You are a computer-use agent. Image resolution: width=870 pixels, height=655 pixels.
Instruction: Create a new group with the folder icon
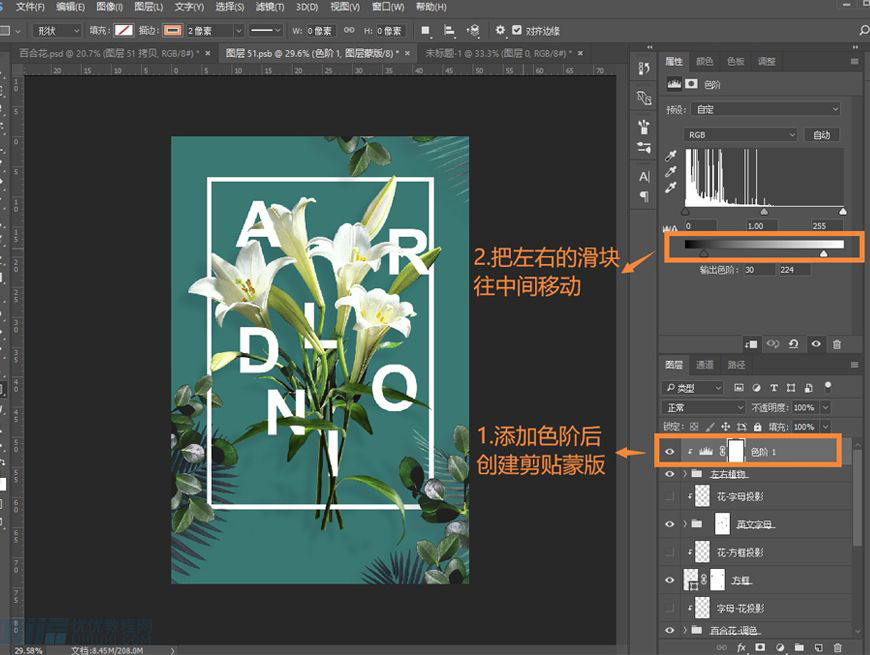click(x=799, y=647)
